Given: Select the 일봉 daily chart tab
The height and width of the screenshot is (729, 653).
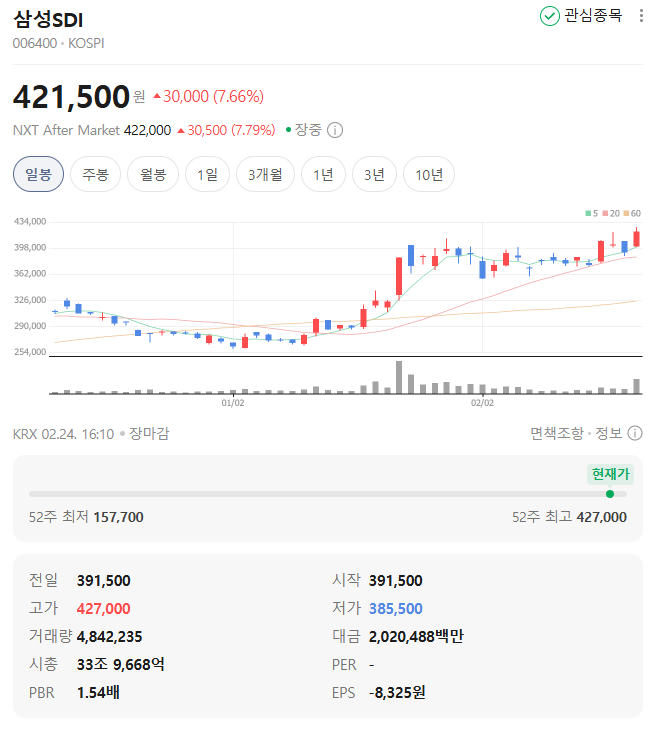Looking at the screenshot, I should click(x=38, y=174).
